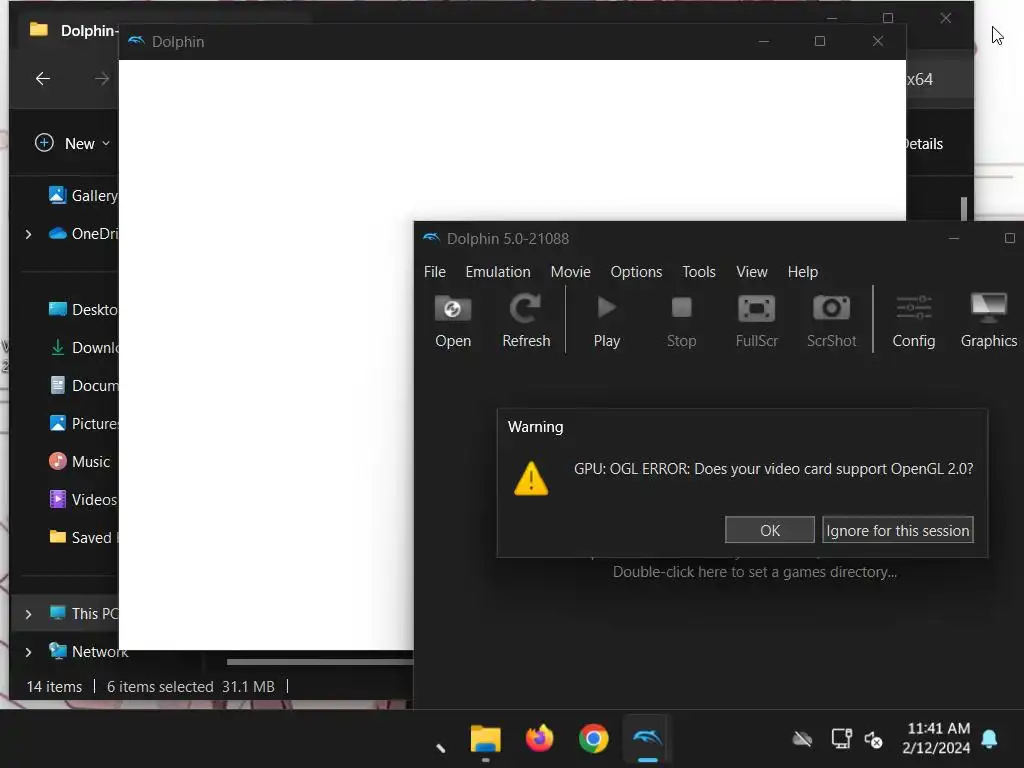Open the Help menu

pos(803,272)
